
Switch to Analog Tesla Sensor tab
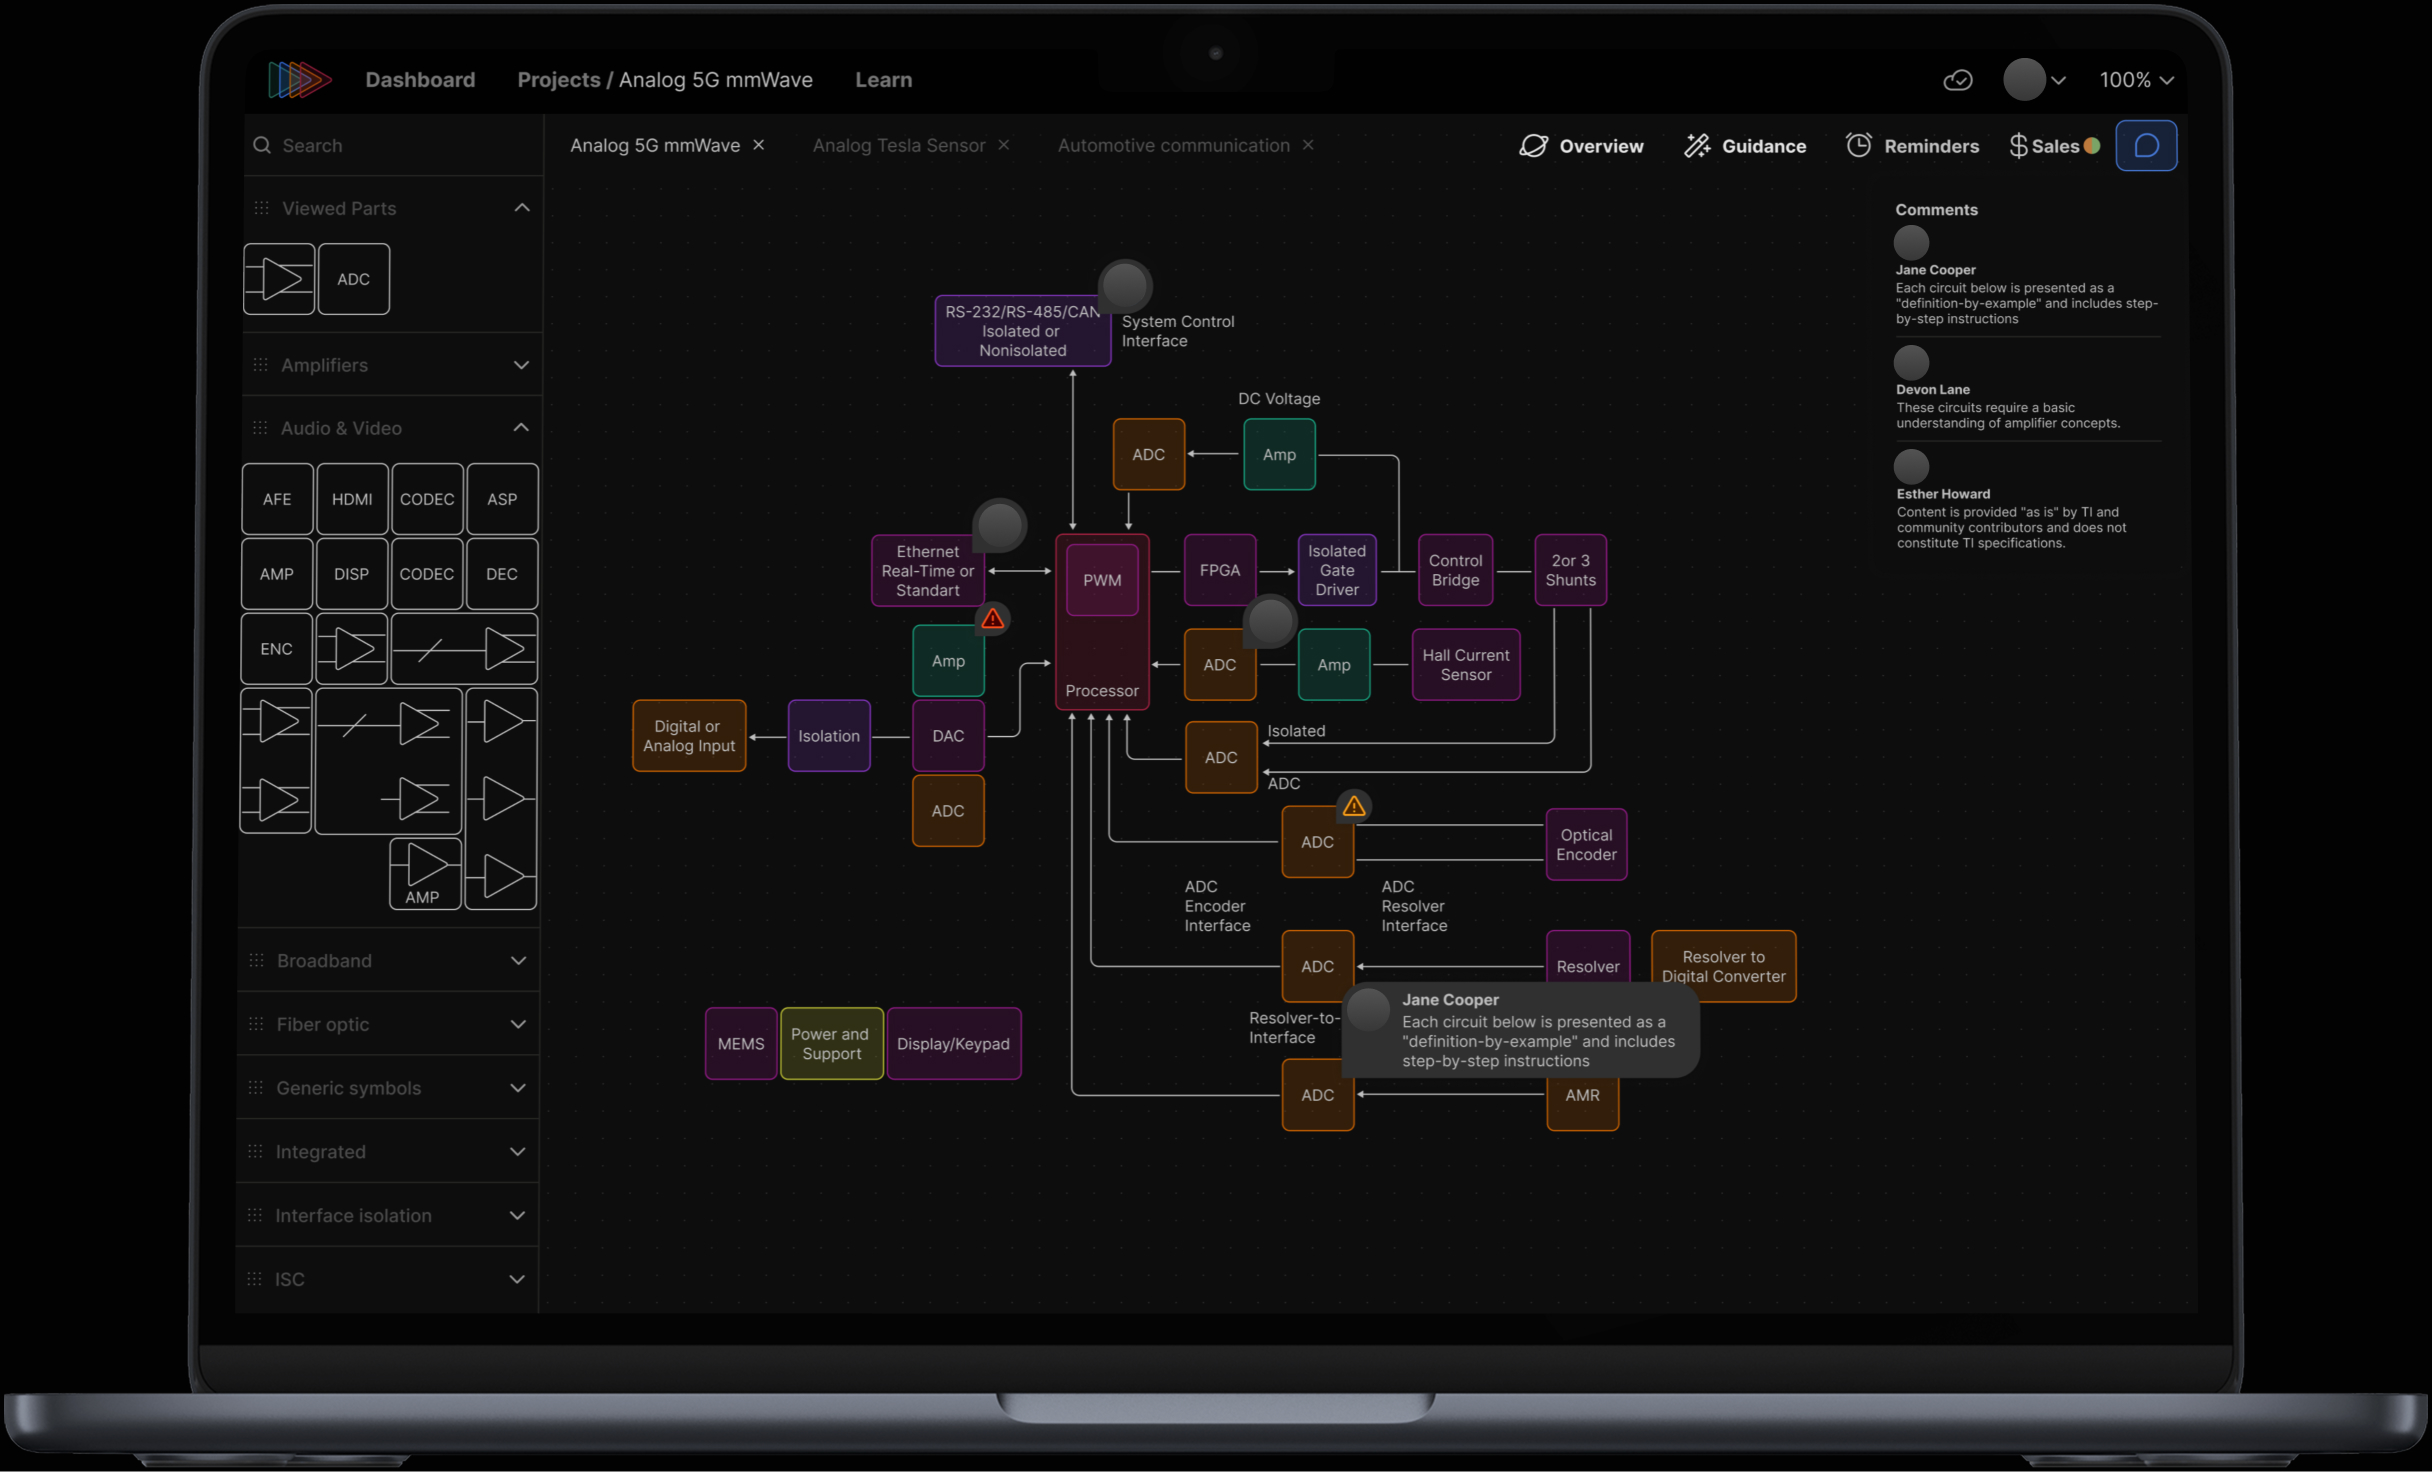coord(899,146)
